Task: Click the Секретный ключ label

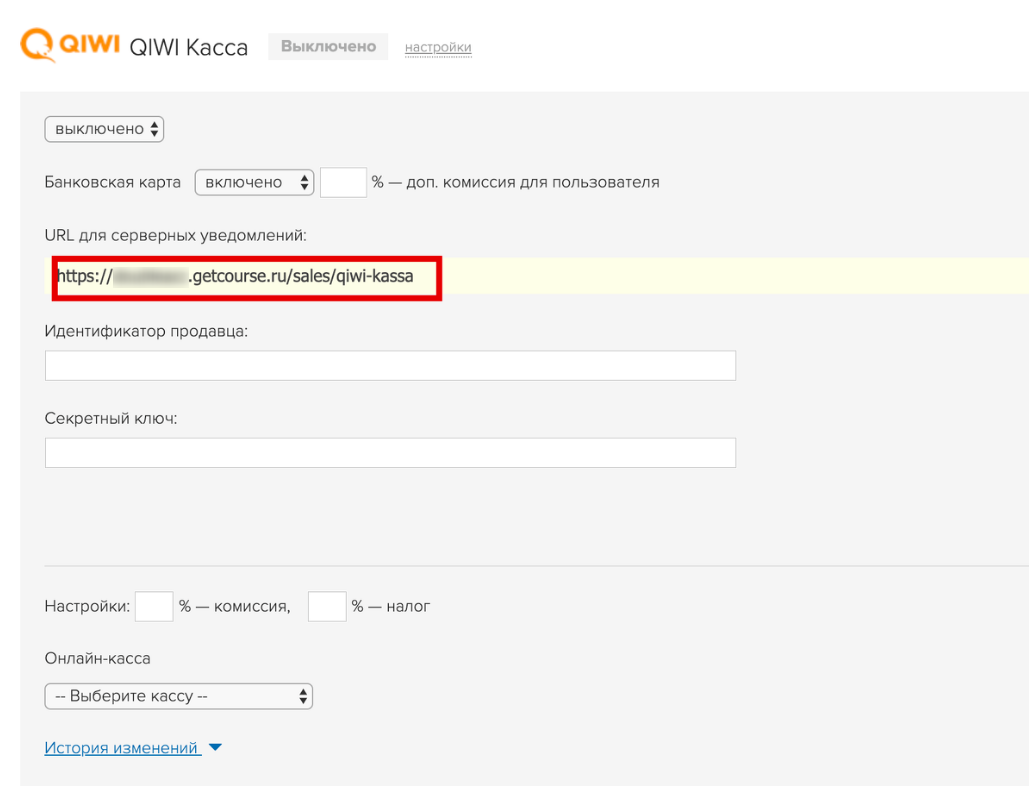Action: [x=111, y=419]
